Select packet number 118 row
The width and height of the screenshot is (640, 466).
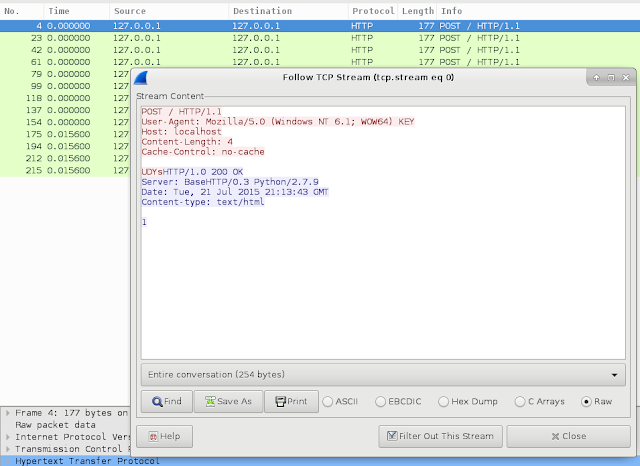pos(65,98)
